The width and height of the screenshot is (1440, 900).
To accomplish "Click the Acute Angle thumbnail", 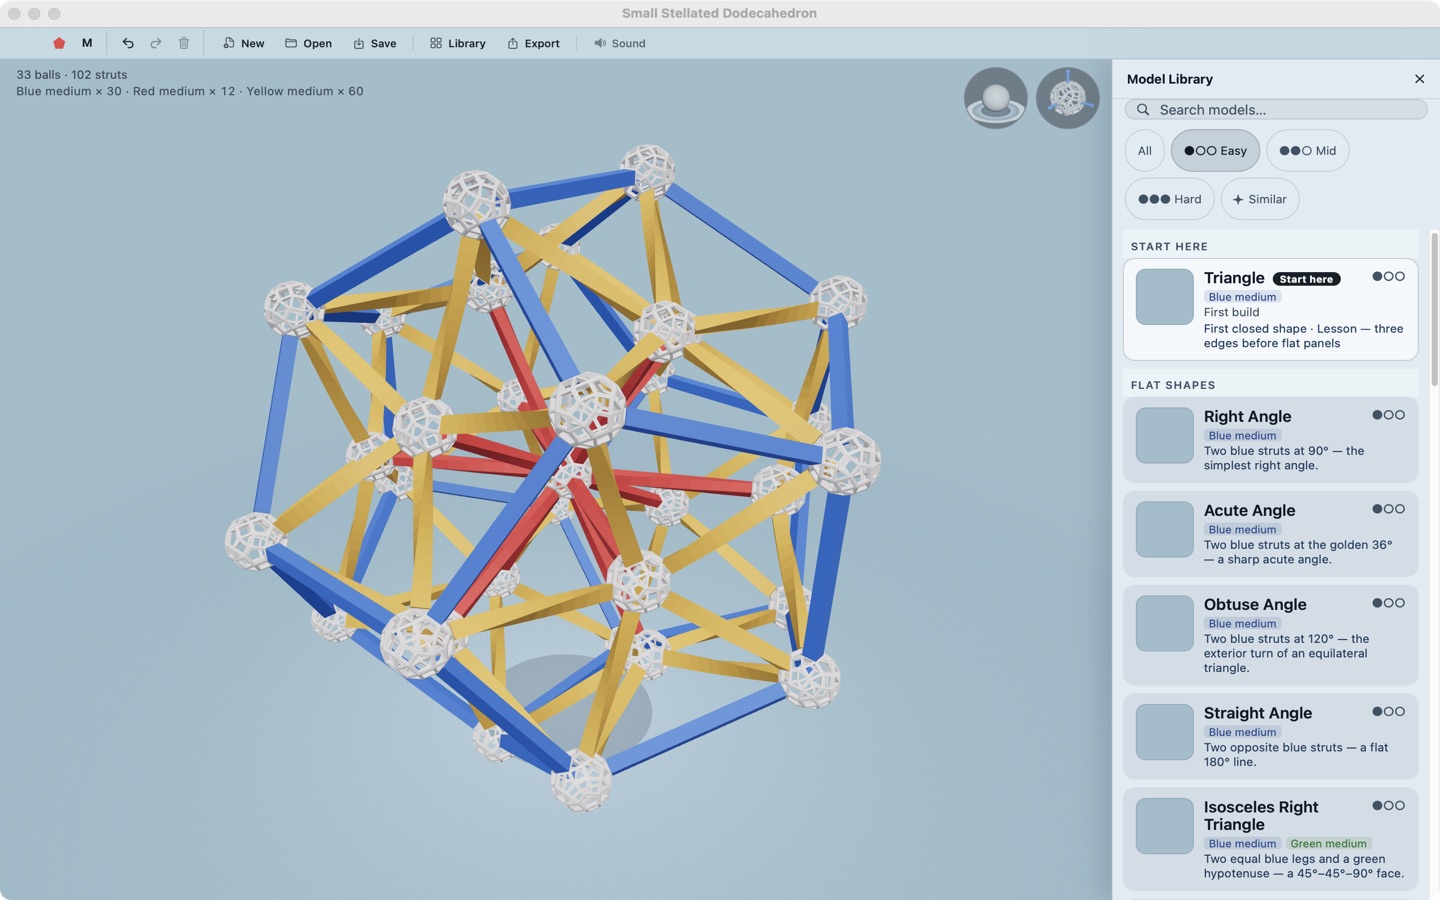I will pyautogui.click(x=1164, y=529).
